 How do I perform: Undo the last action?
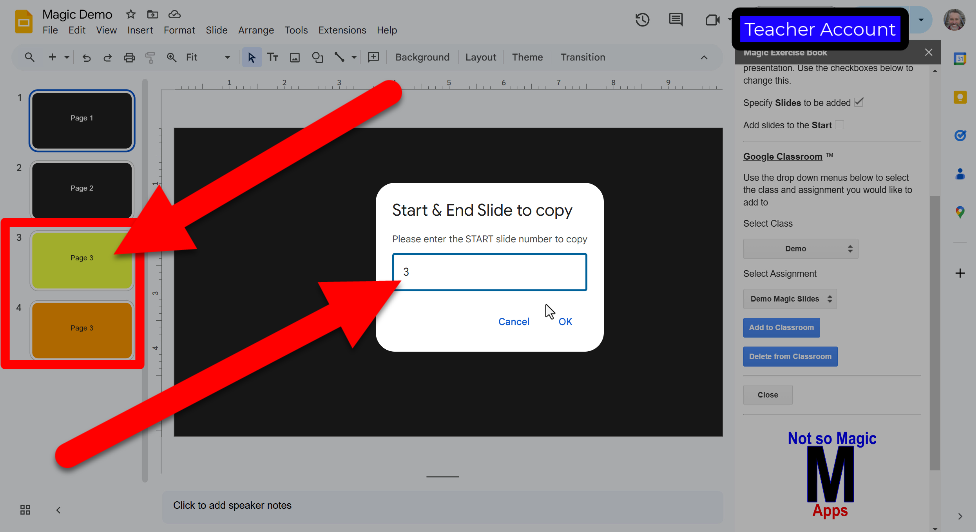pos(87,57)
